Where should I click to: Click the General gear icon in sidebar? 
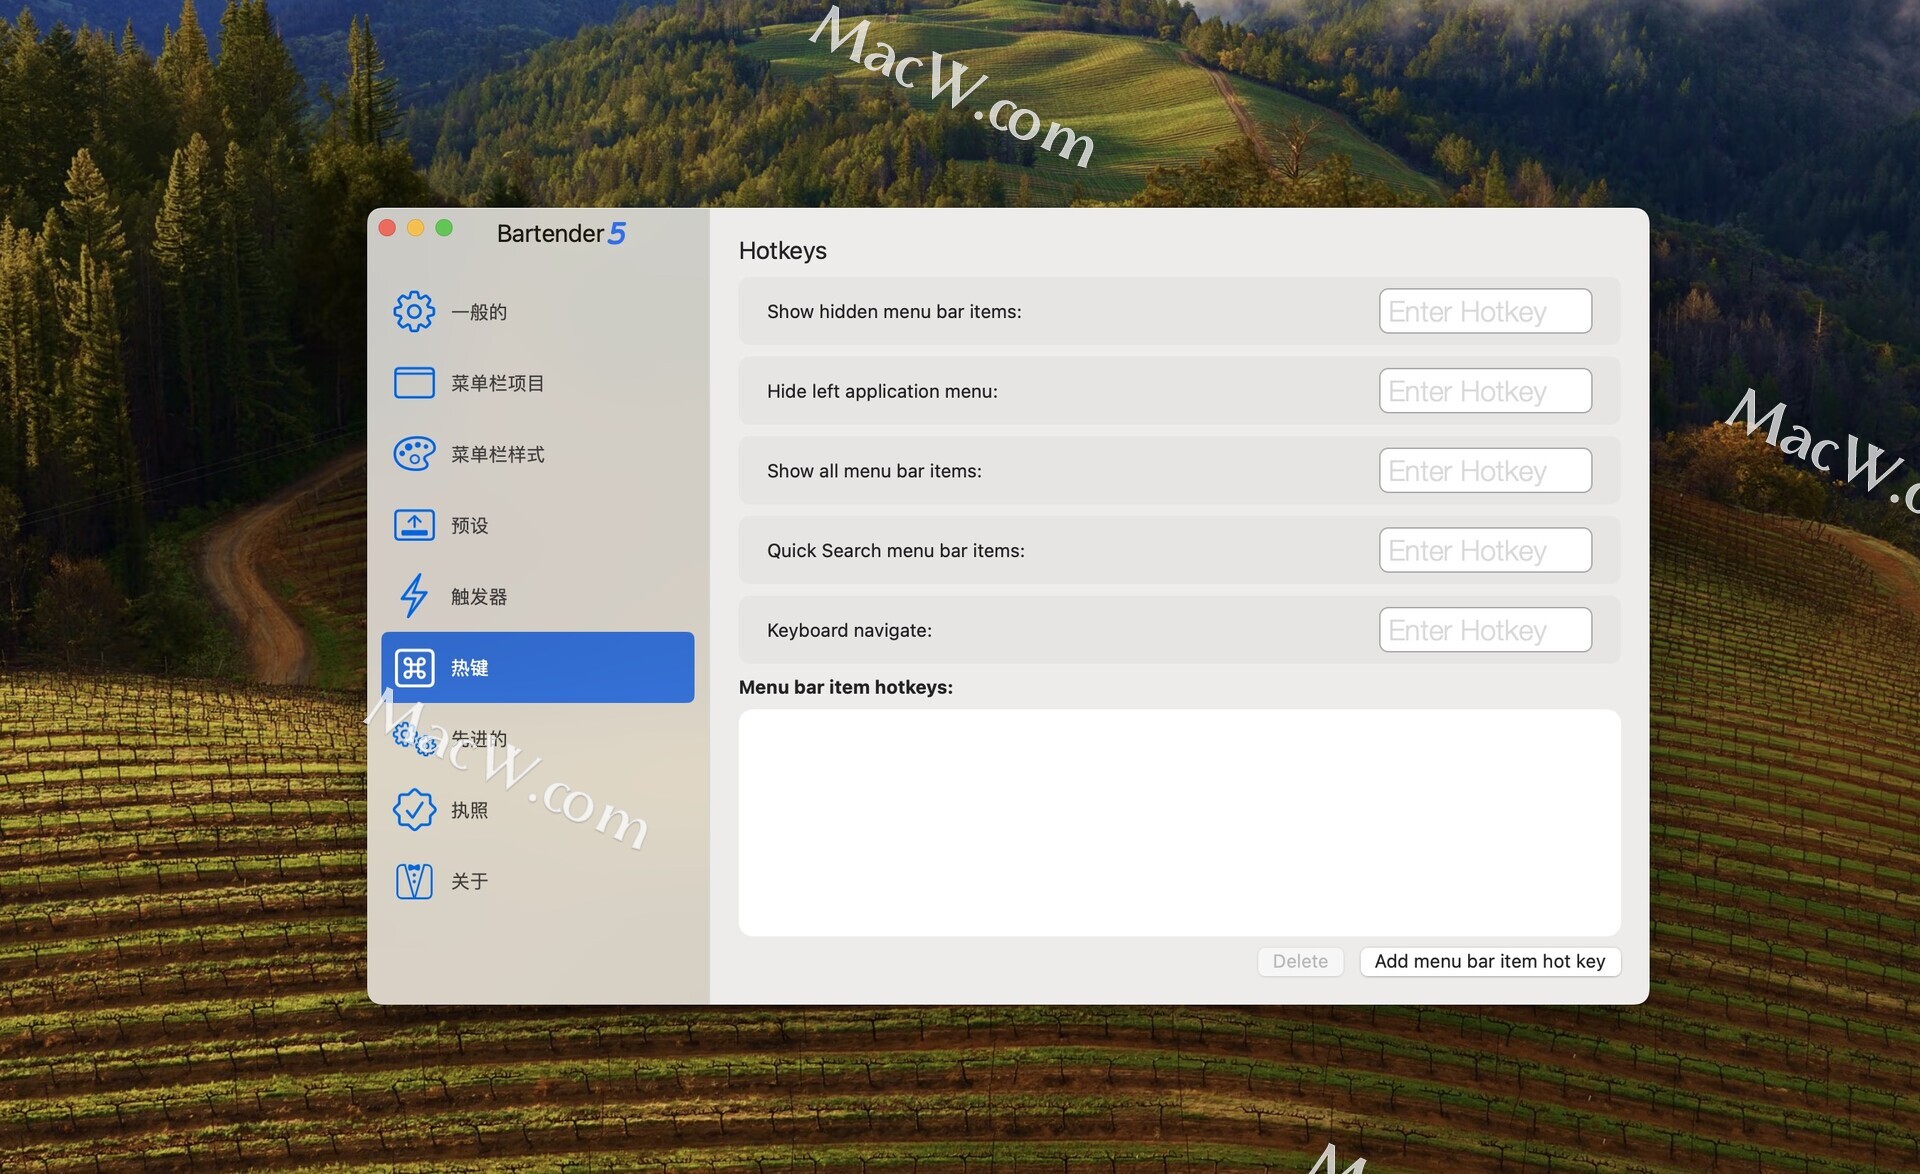point(414,312)
